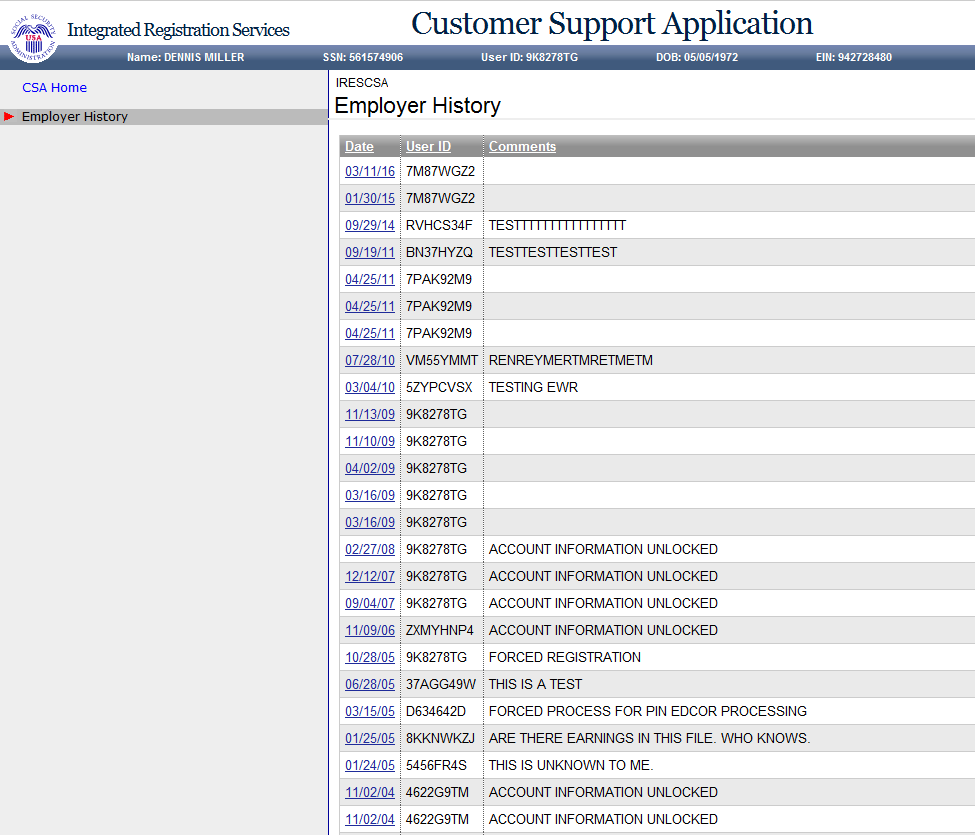
Task: Click user ID ZXMYHNP4
Action: (x=440, y=630)
